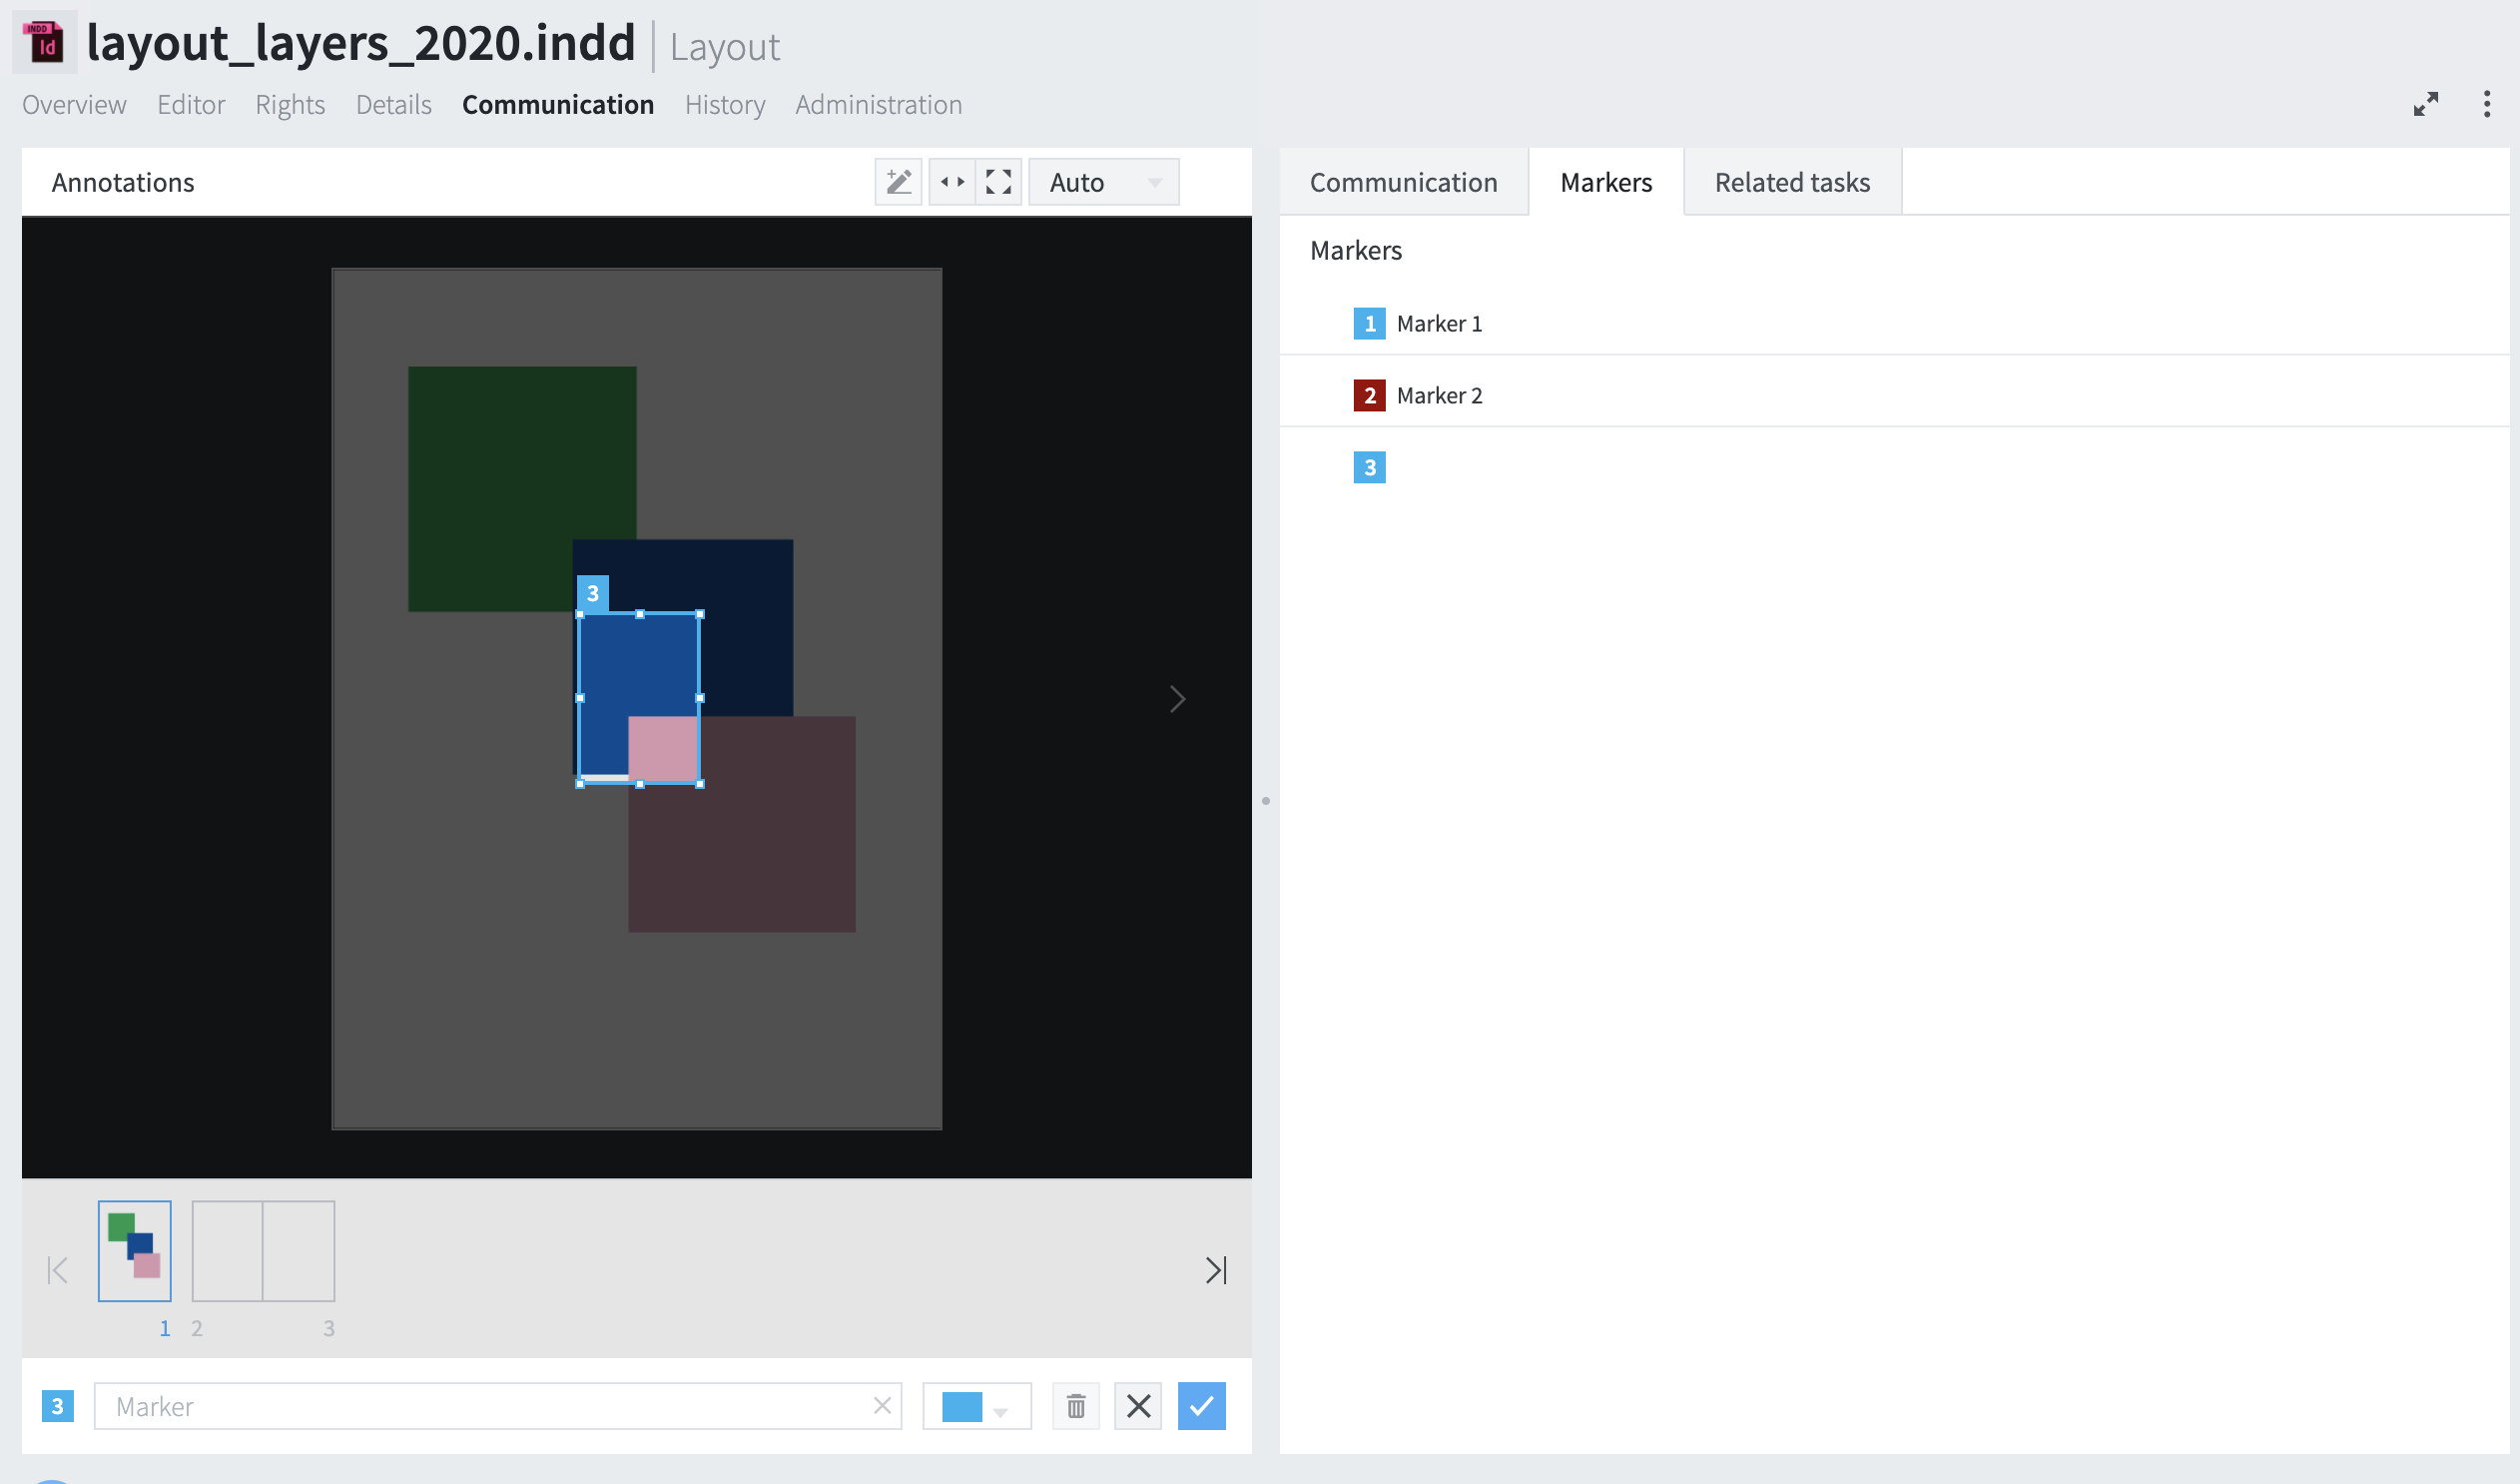Select Marker 2 in the Markers list
The height and width of the screenshot is (1484, 2520).
(1439, 395)
